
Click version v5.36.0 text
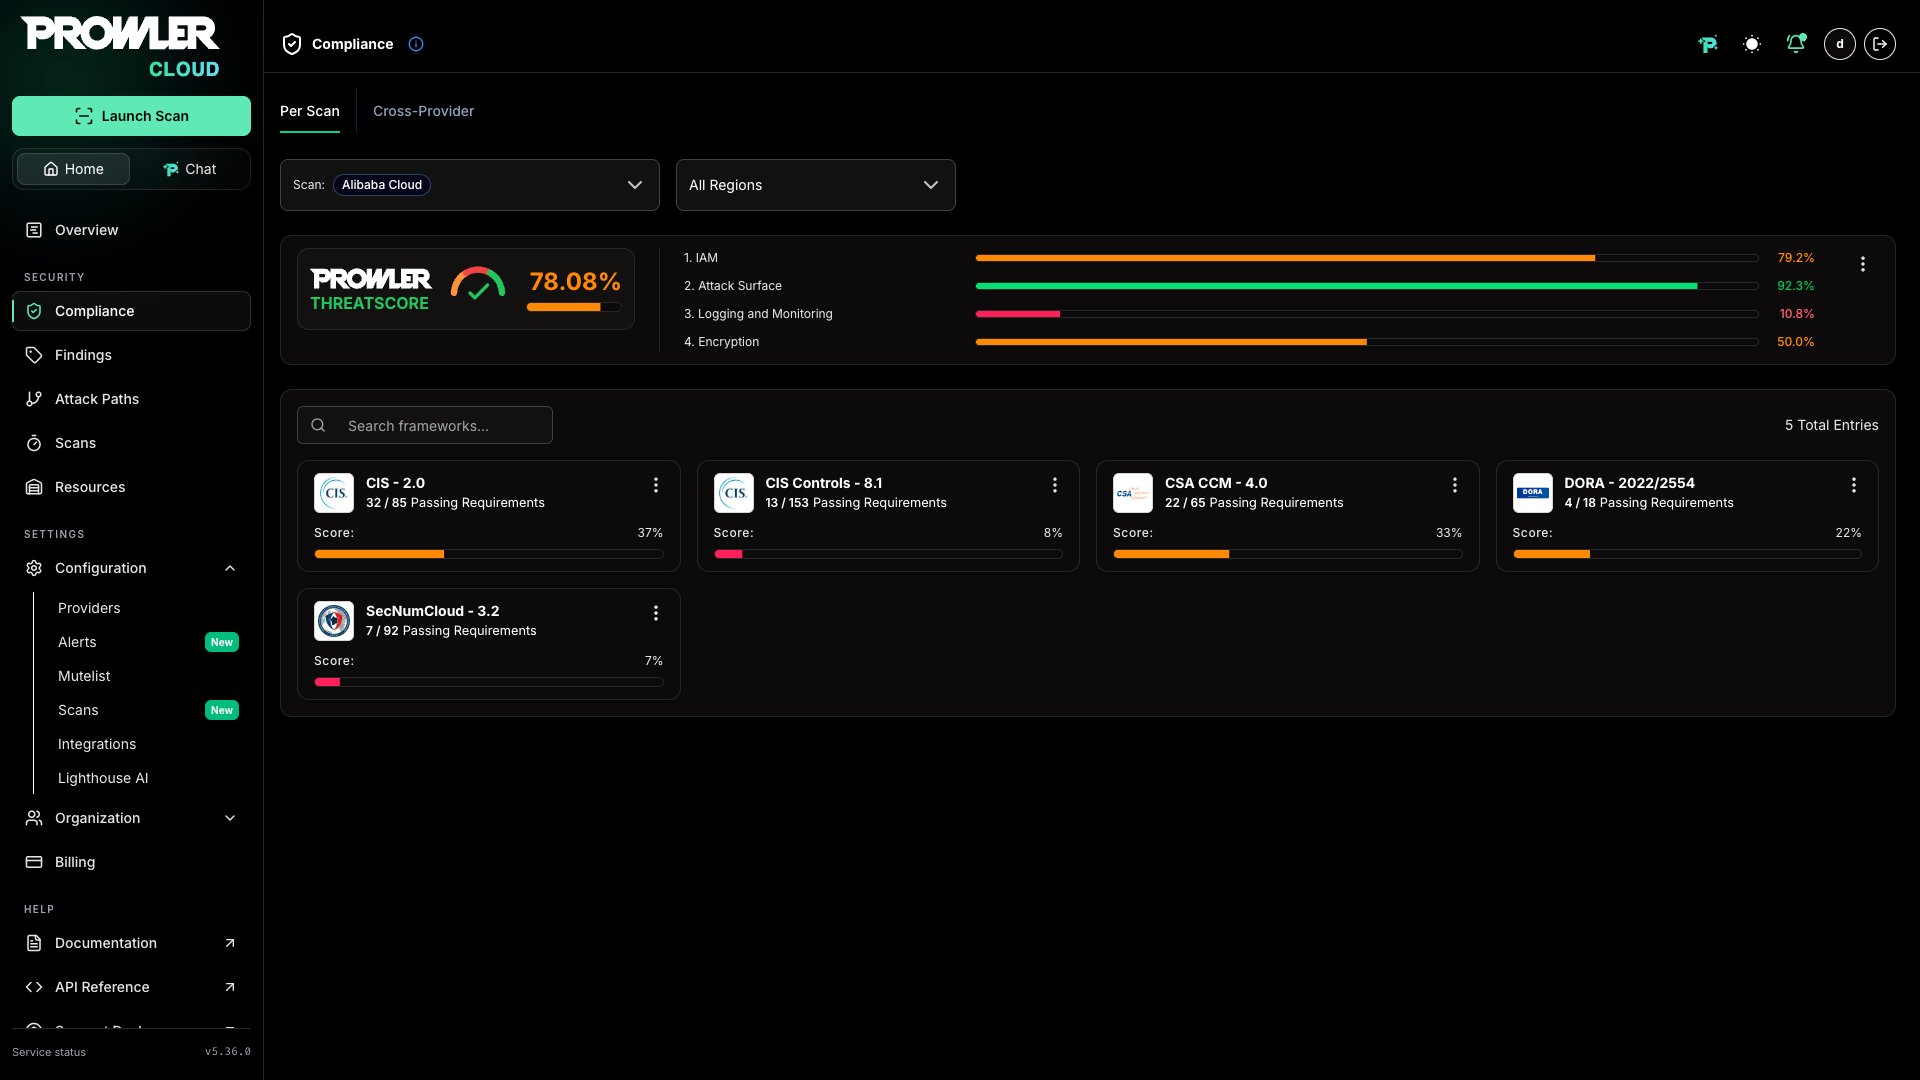coord(228,1052)
